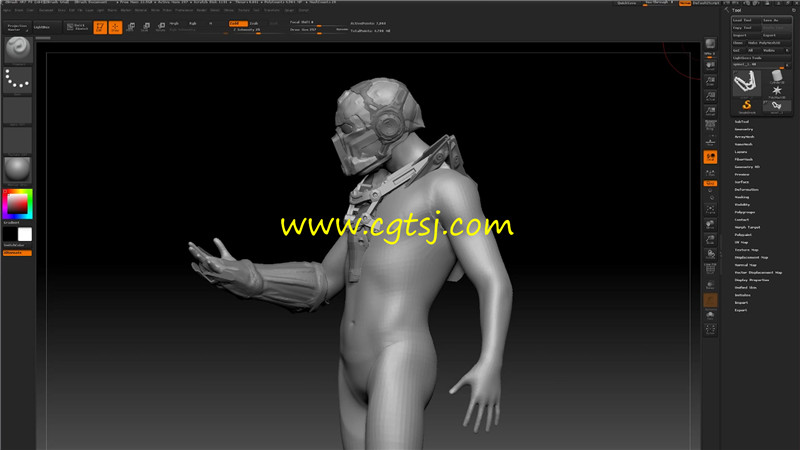Viewport: 800px width, 450px height.
Task: Select the large current tool thumbnail
Action: pyautogui.click(x=747, y=83)
